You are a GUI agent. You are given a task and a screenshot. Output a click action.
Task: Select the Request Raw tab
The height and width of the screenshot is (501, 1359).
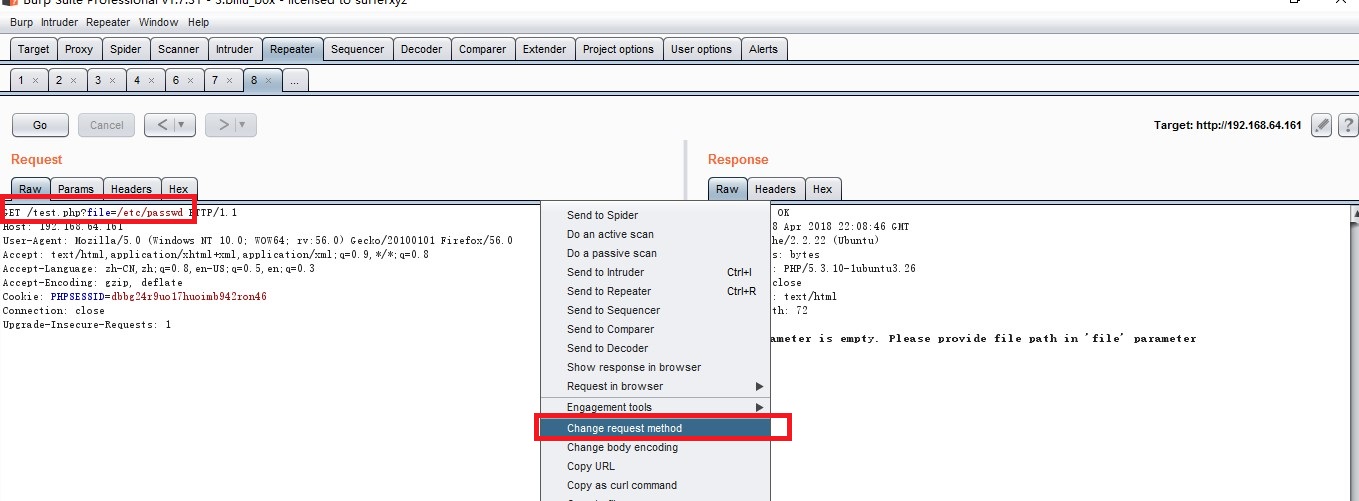[x=30, y=189]
